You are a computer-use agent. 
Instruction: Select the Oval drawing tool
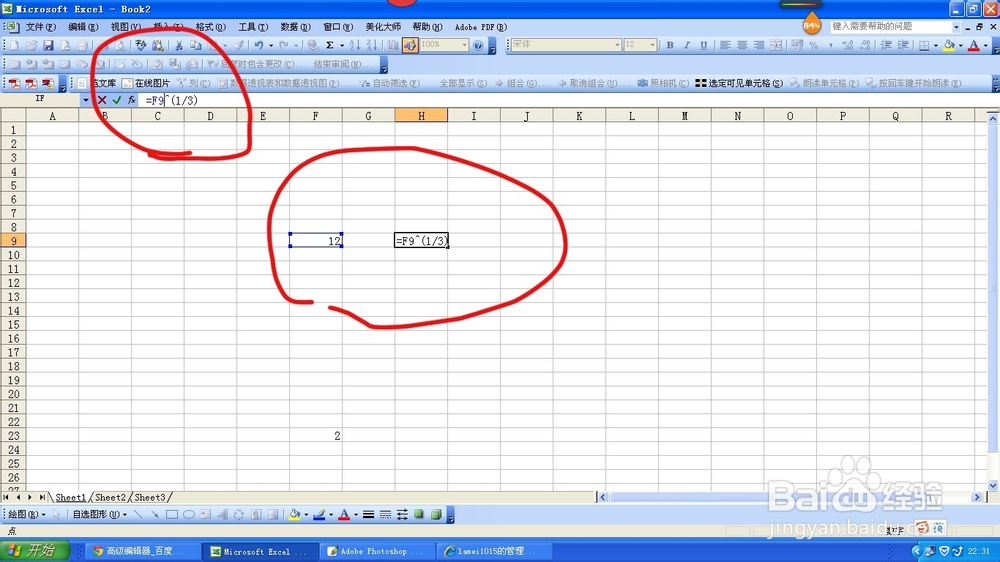[189, 514]
